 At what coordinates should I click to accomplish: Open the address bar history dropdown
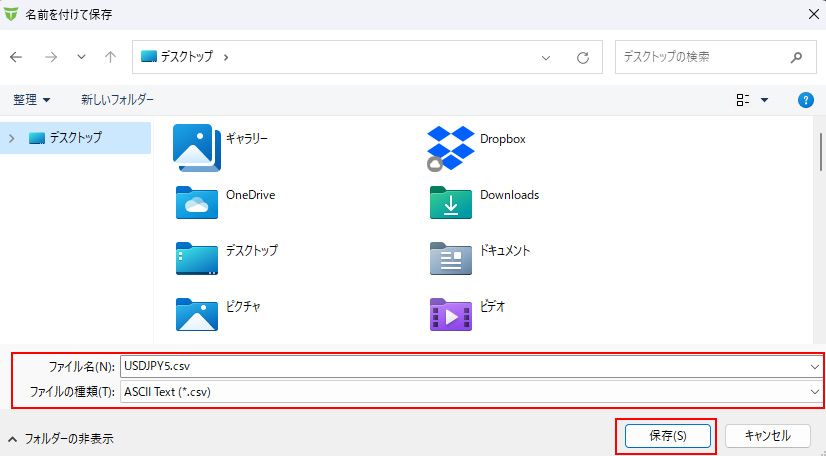546,58
